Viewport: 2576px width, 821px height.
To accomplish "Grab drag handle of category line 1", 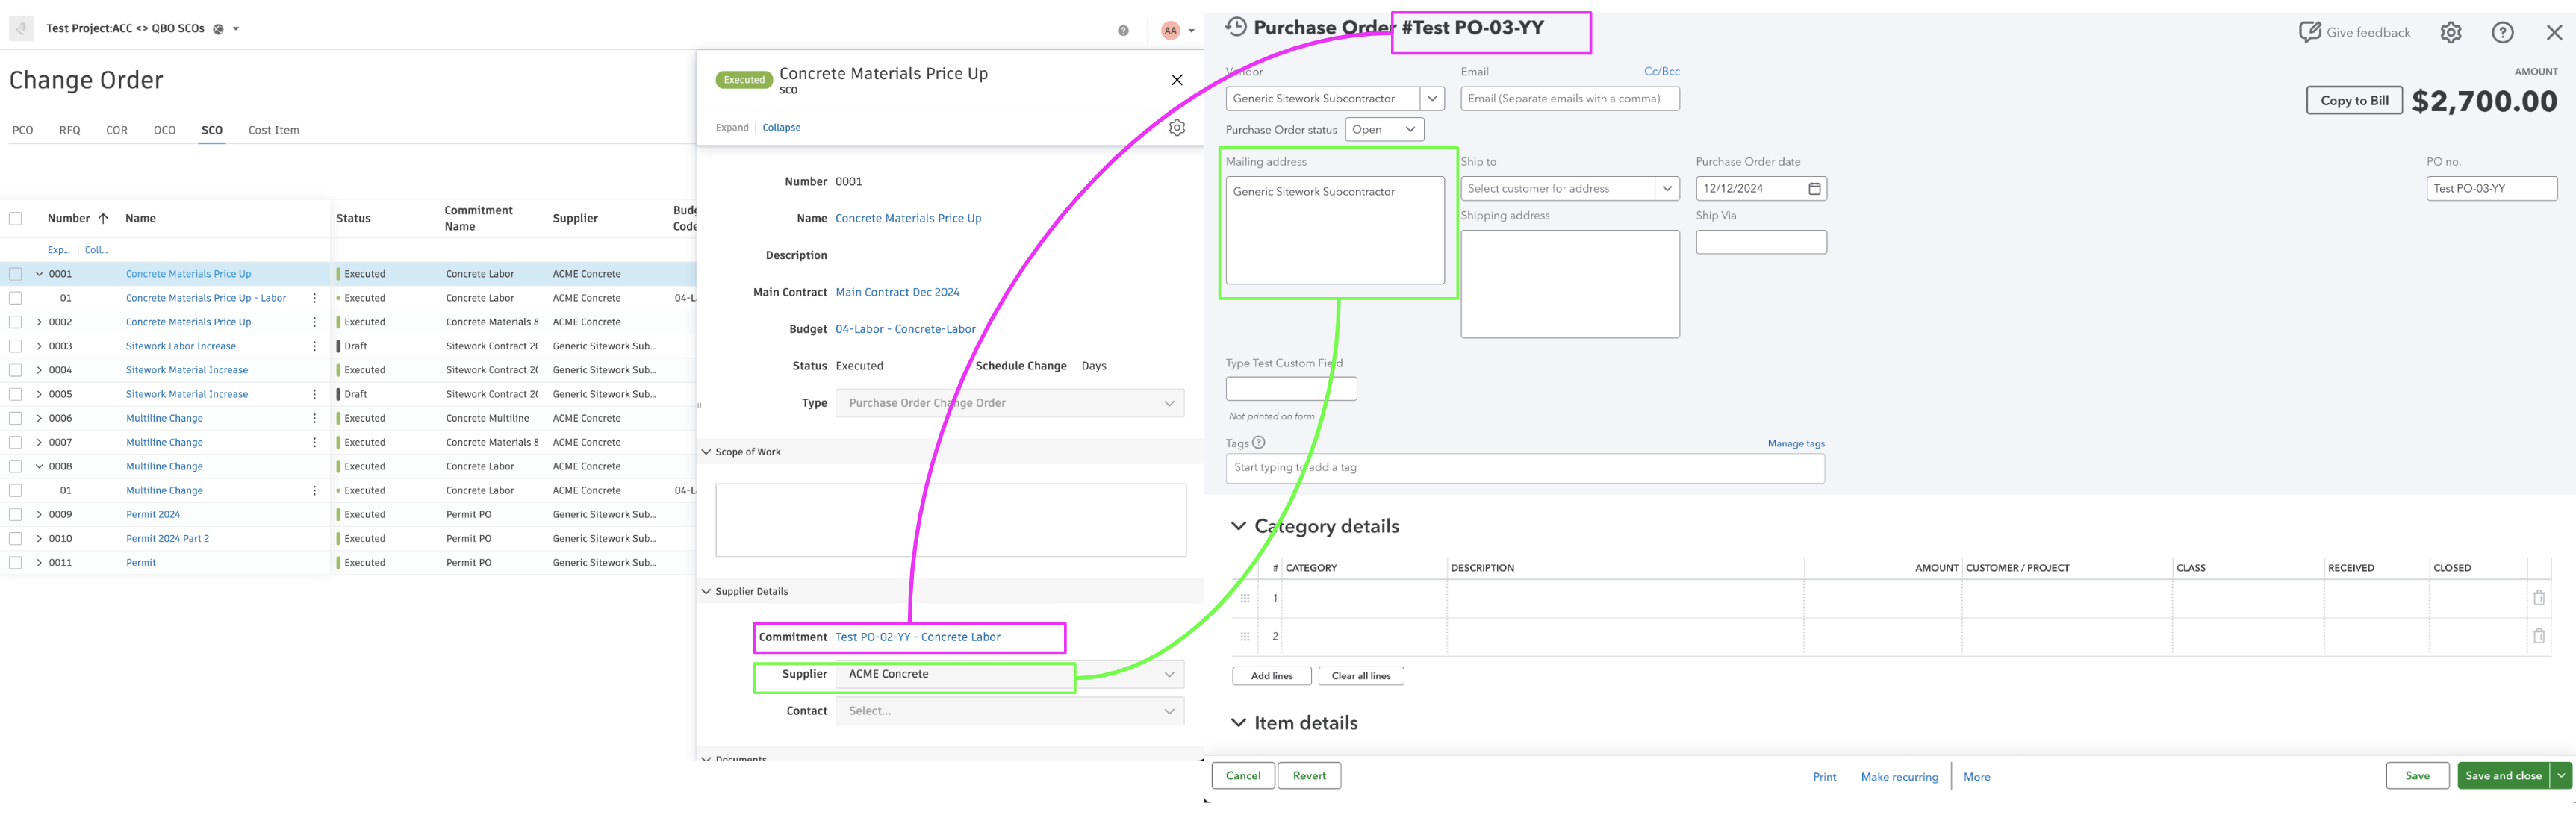I will click(x=1245, y=598).
